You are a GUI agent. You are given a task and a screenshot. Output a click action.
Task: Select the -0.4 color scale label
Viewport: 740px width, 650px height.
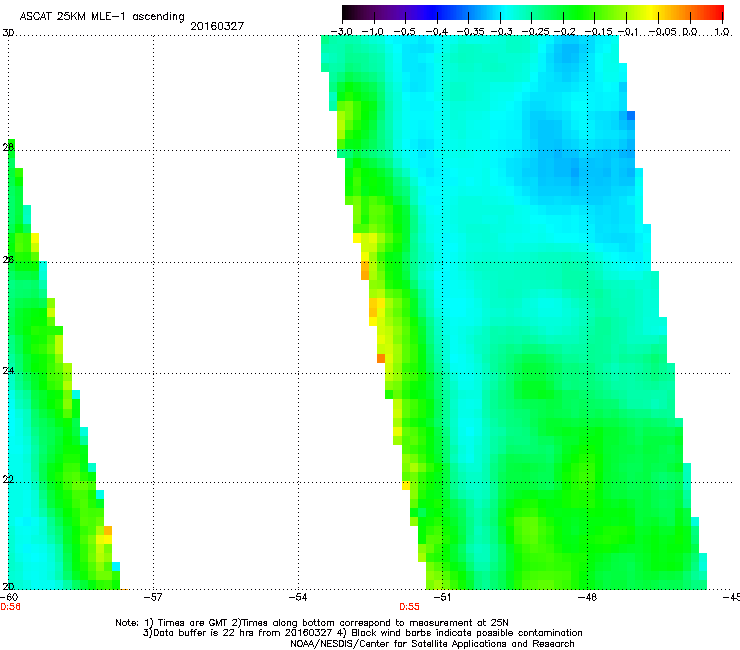pyautogui.click(x=437, y=32)
